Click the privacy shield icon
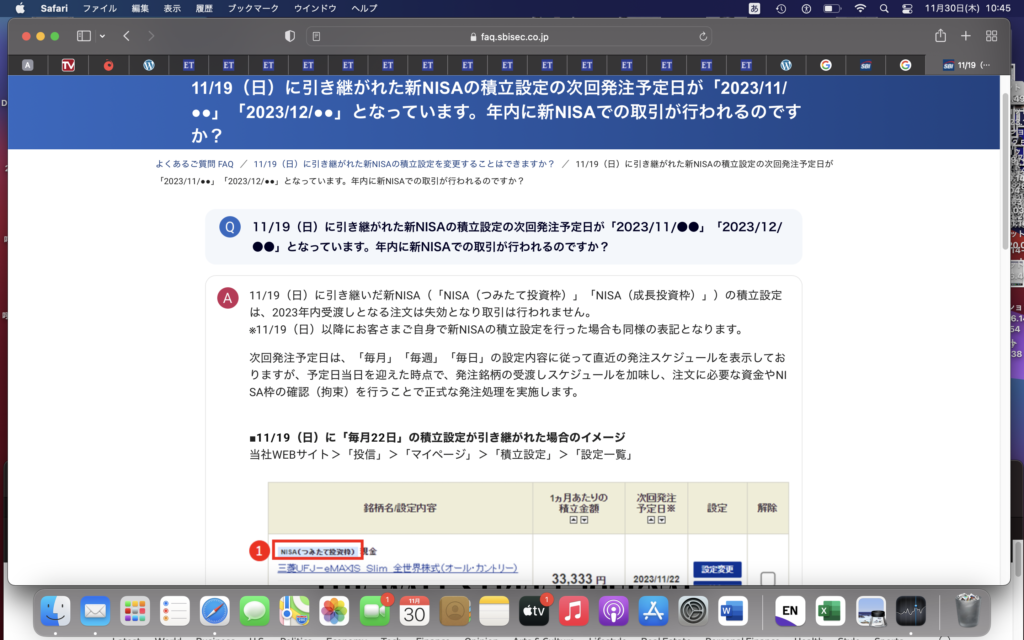The width and height of the screenshot is (1024, 640). pos(290,36)
